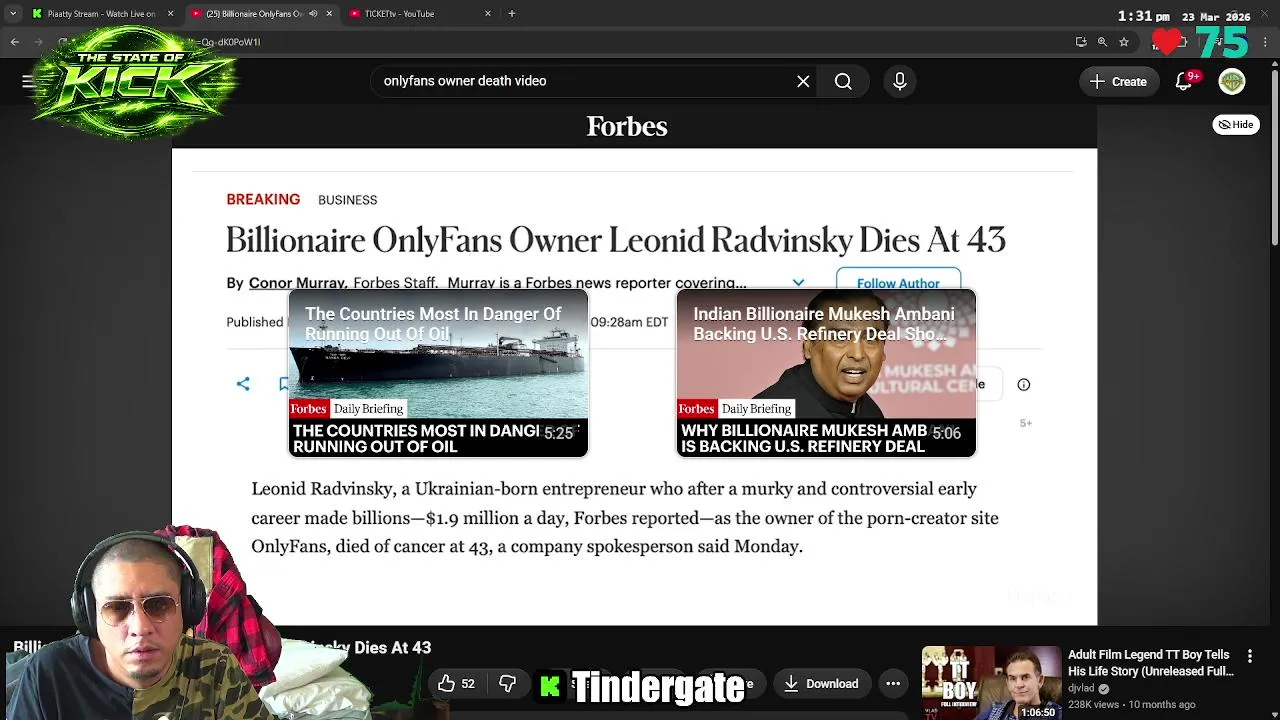Like the video with thumbs up
The image size is (1280, 720).
(x=456, y=684)
